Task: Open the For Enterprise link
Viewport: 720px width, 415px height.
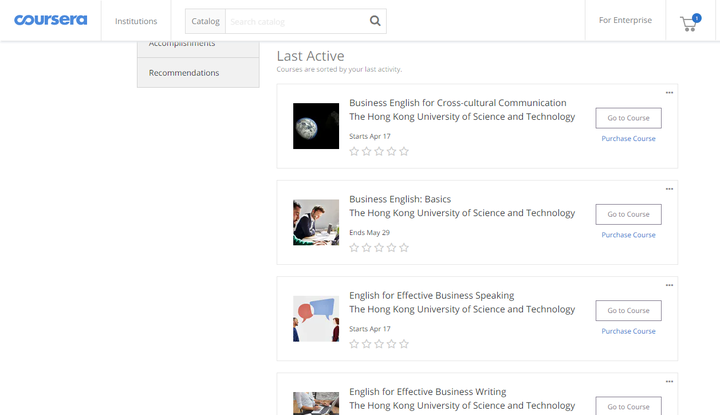Action: pyautogui.click(x=625, y=20)
